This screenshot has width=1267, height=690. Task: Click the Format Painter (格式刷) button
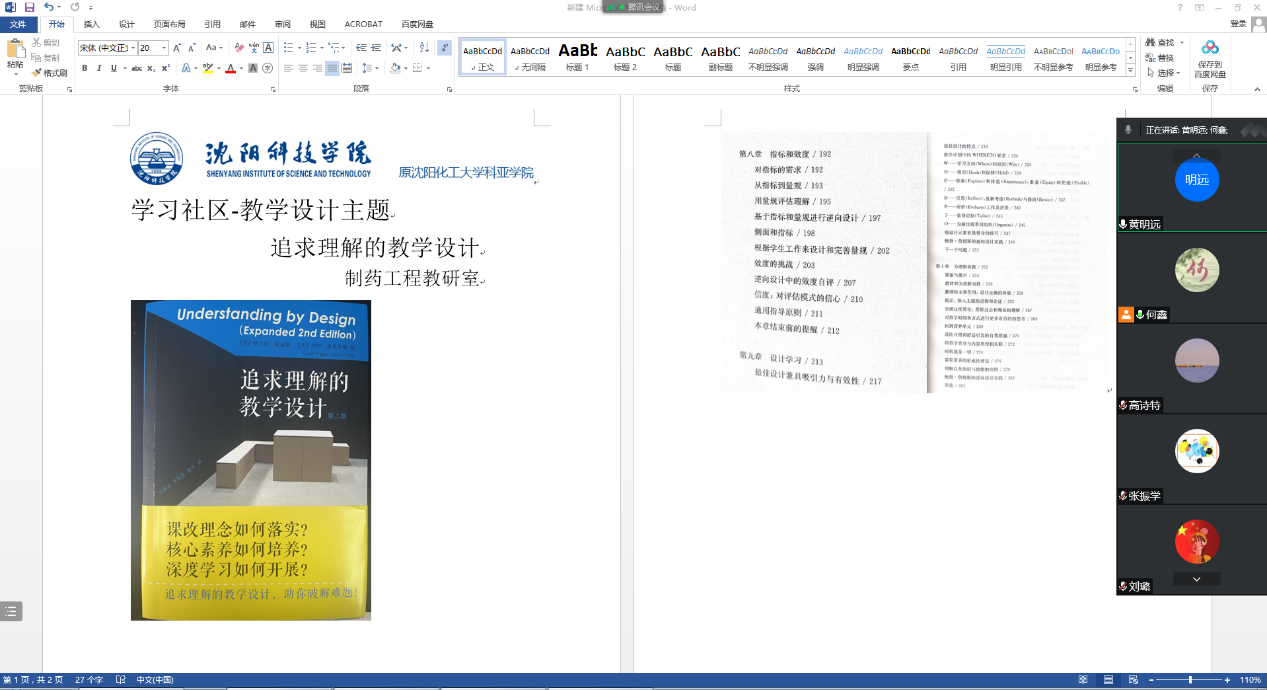coord(50,72)
